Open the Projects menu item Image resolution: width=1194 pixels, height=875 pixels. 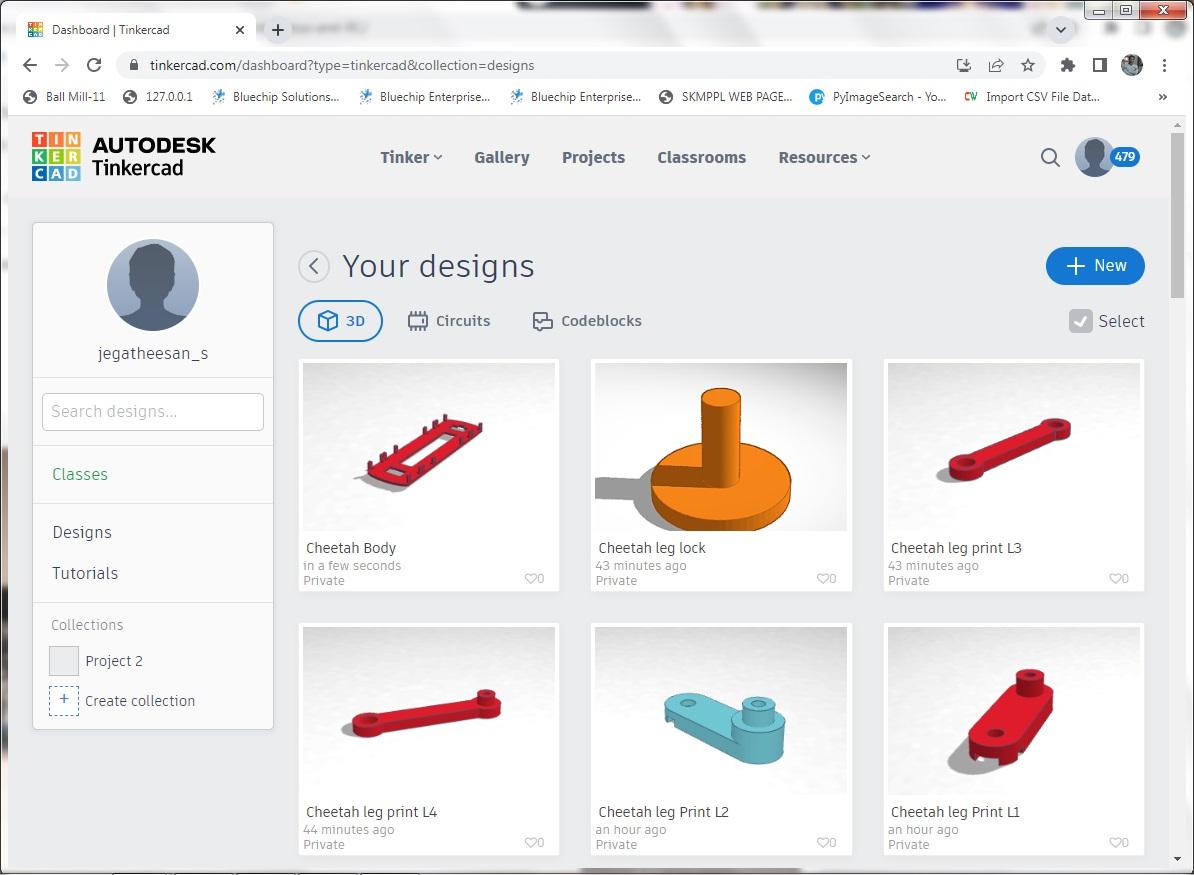[593, 158]
